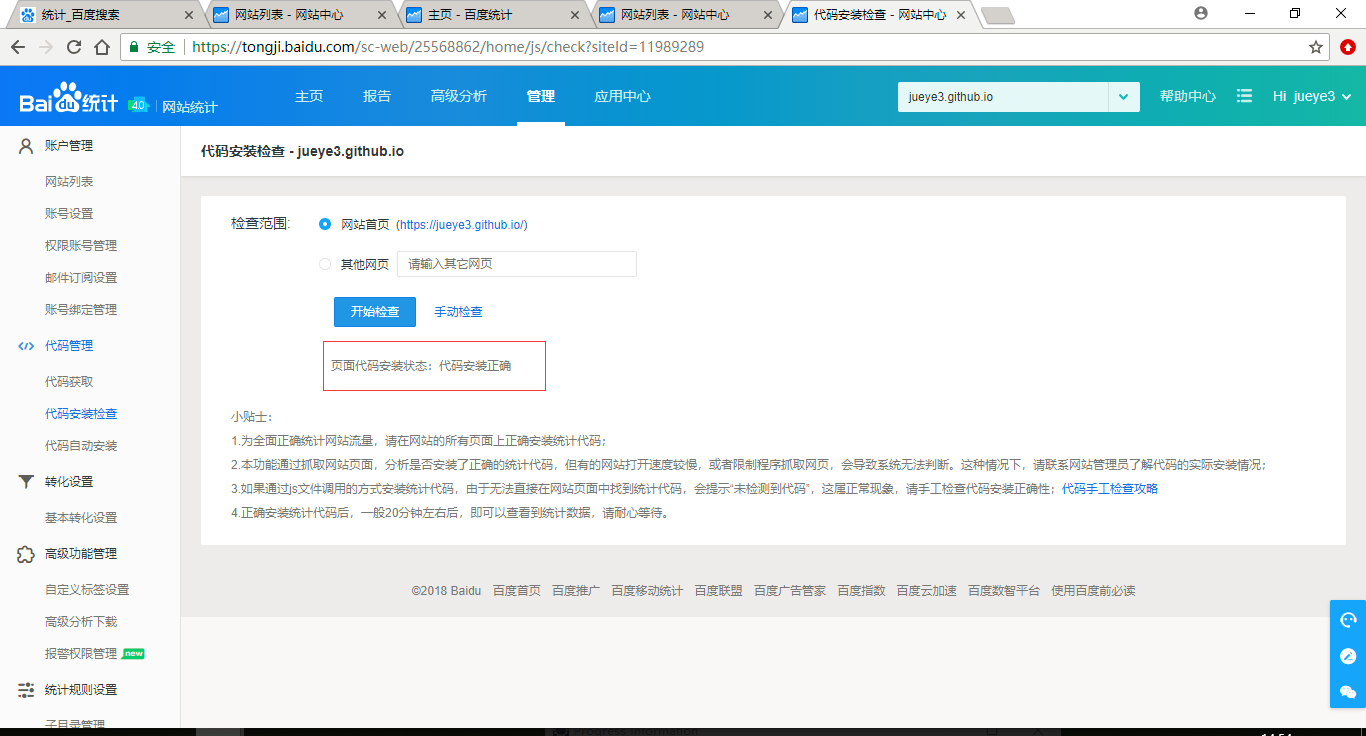Open the 应用中心 navigation tab
Screen dimensions: 1366x736
622,96
